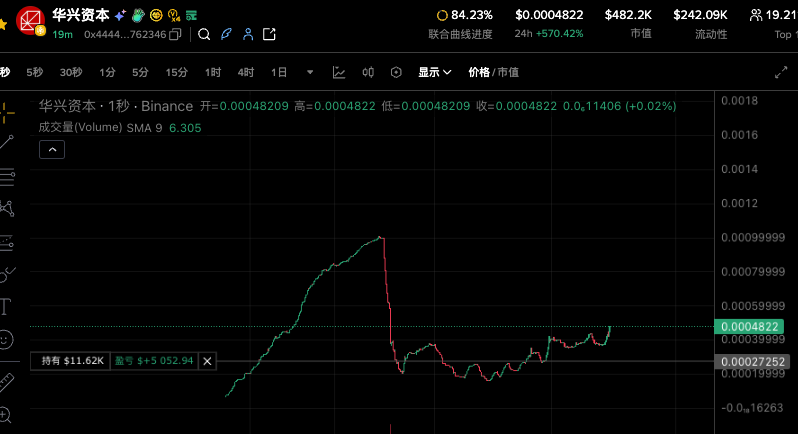
Task: Collapse the indicator legend chevron
Action: tap(52, 150)
